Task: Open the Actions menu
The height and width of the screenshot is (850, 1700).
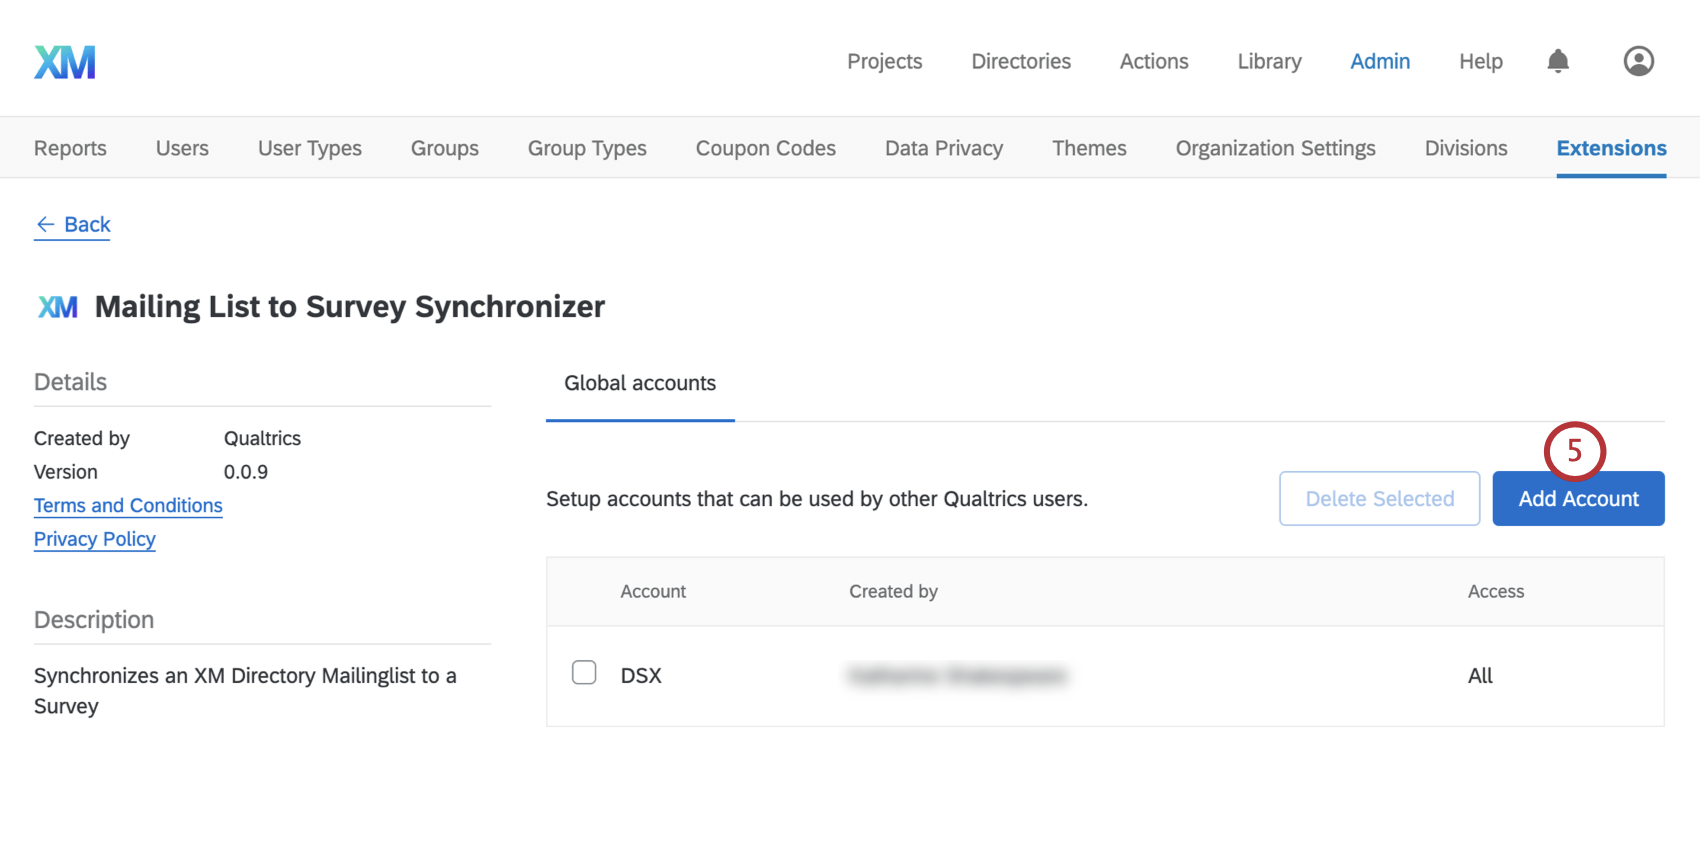Action: tap(1154, 61)
